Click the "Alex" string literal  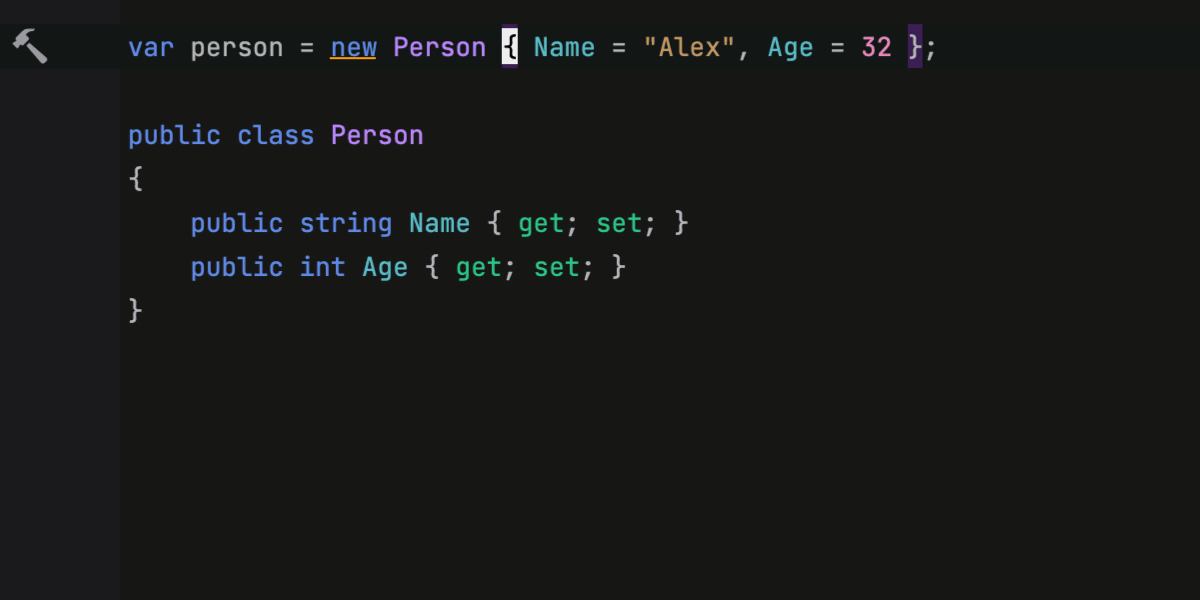pos(690,47)
